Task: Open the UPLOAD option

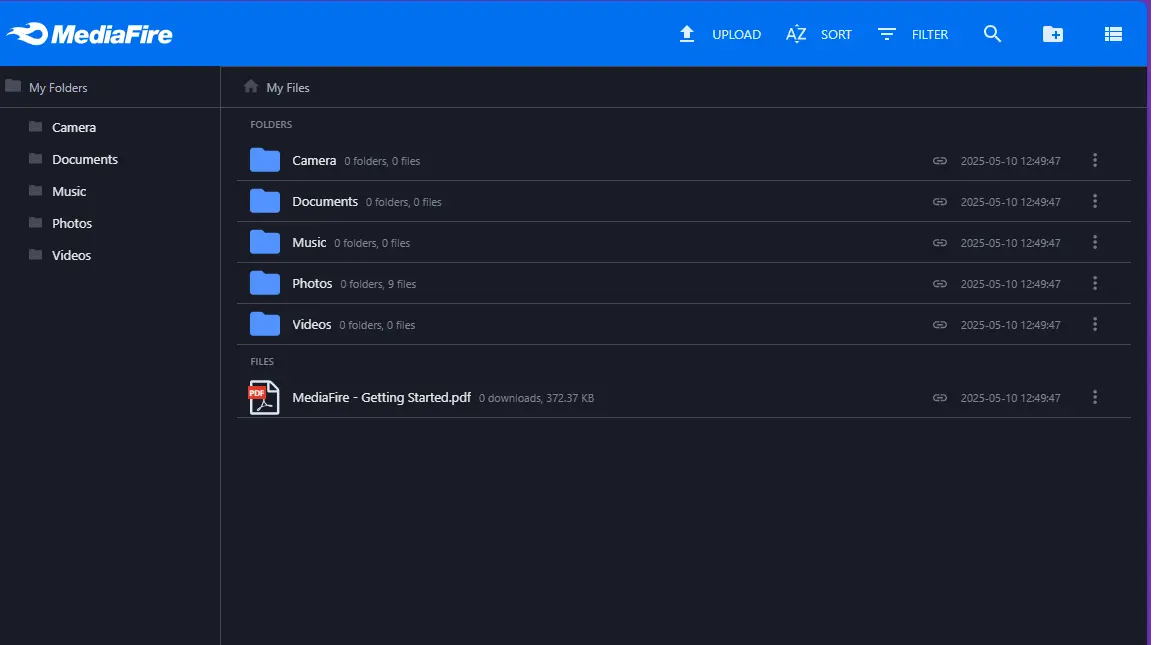Action: tap(736, 35)
